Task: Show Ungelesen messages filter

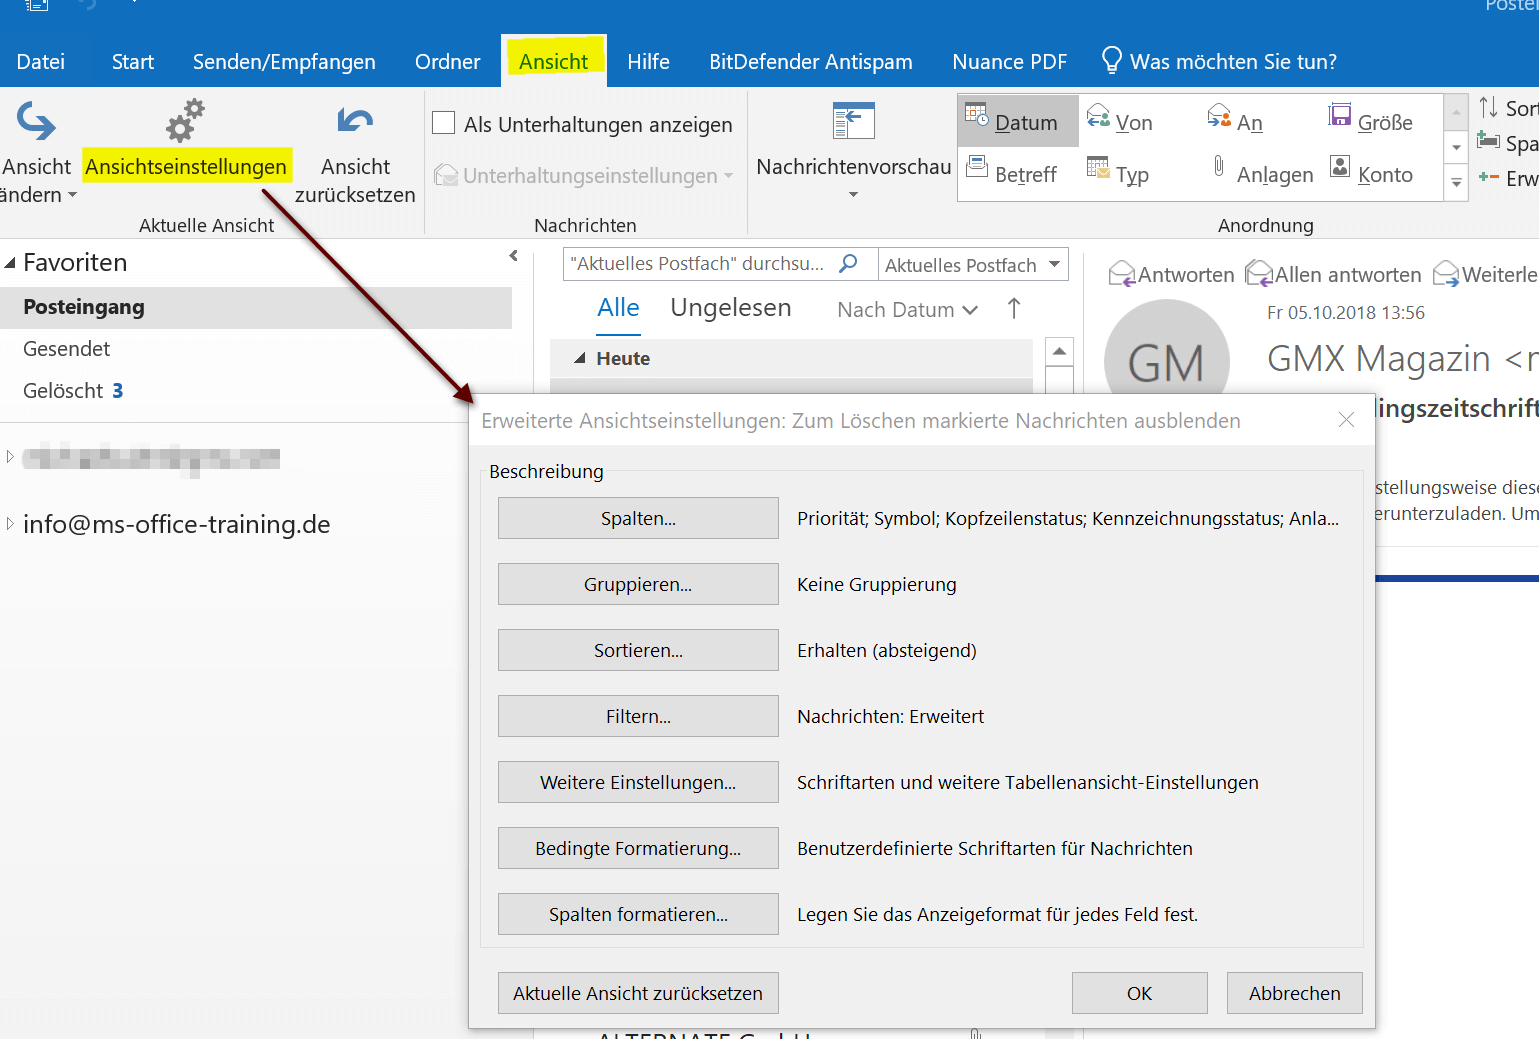Action: tap(731, 308)
